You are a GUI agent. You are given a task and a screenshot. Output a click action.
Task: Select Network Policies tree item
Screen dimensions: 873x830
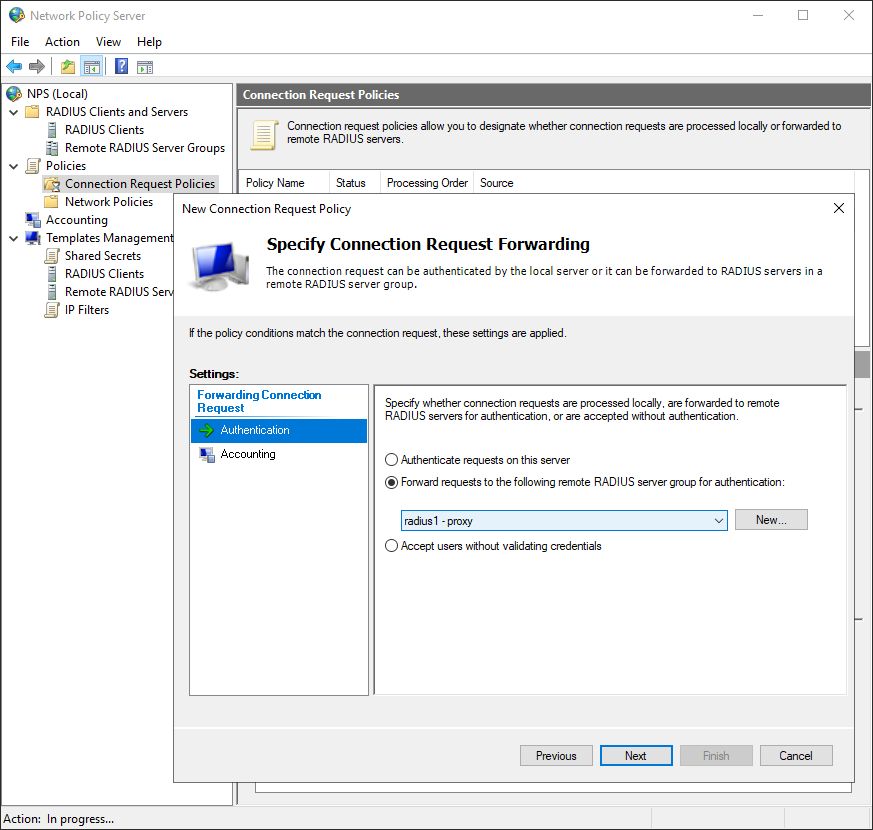pos(109,202)
